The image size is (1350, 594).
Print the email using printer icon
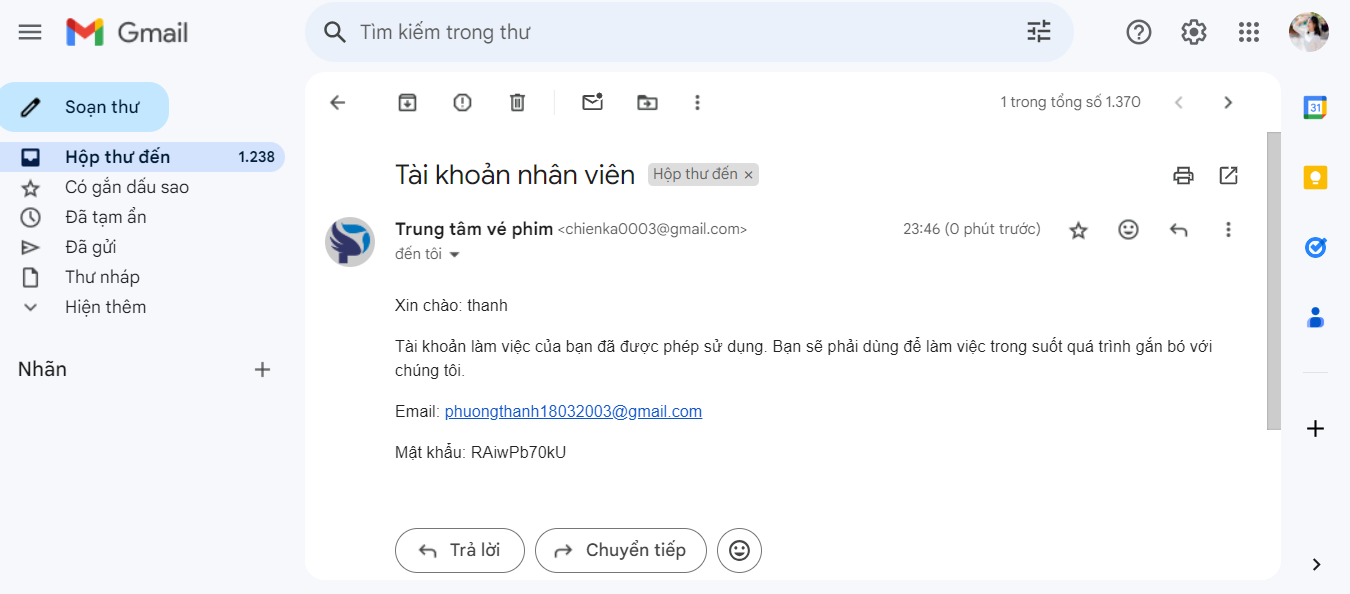(1184, 176)
